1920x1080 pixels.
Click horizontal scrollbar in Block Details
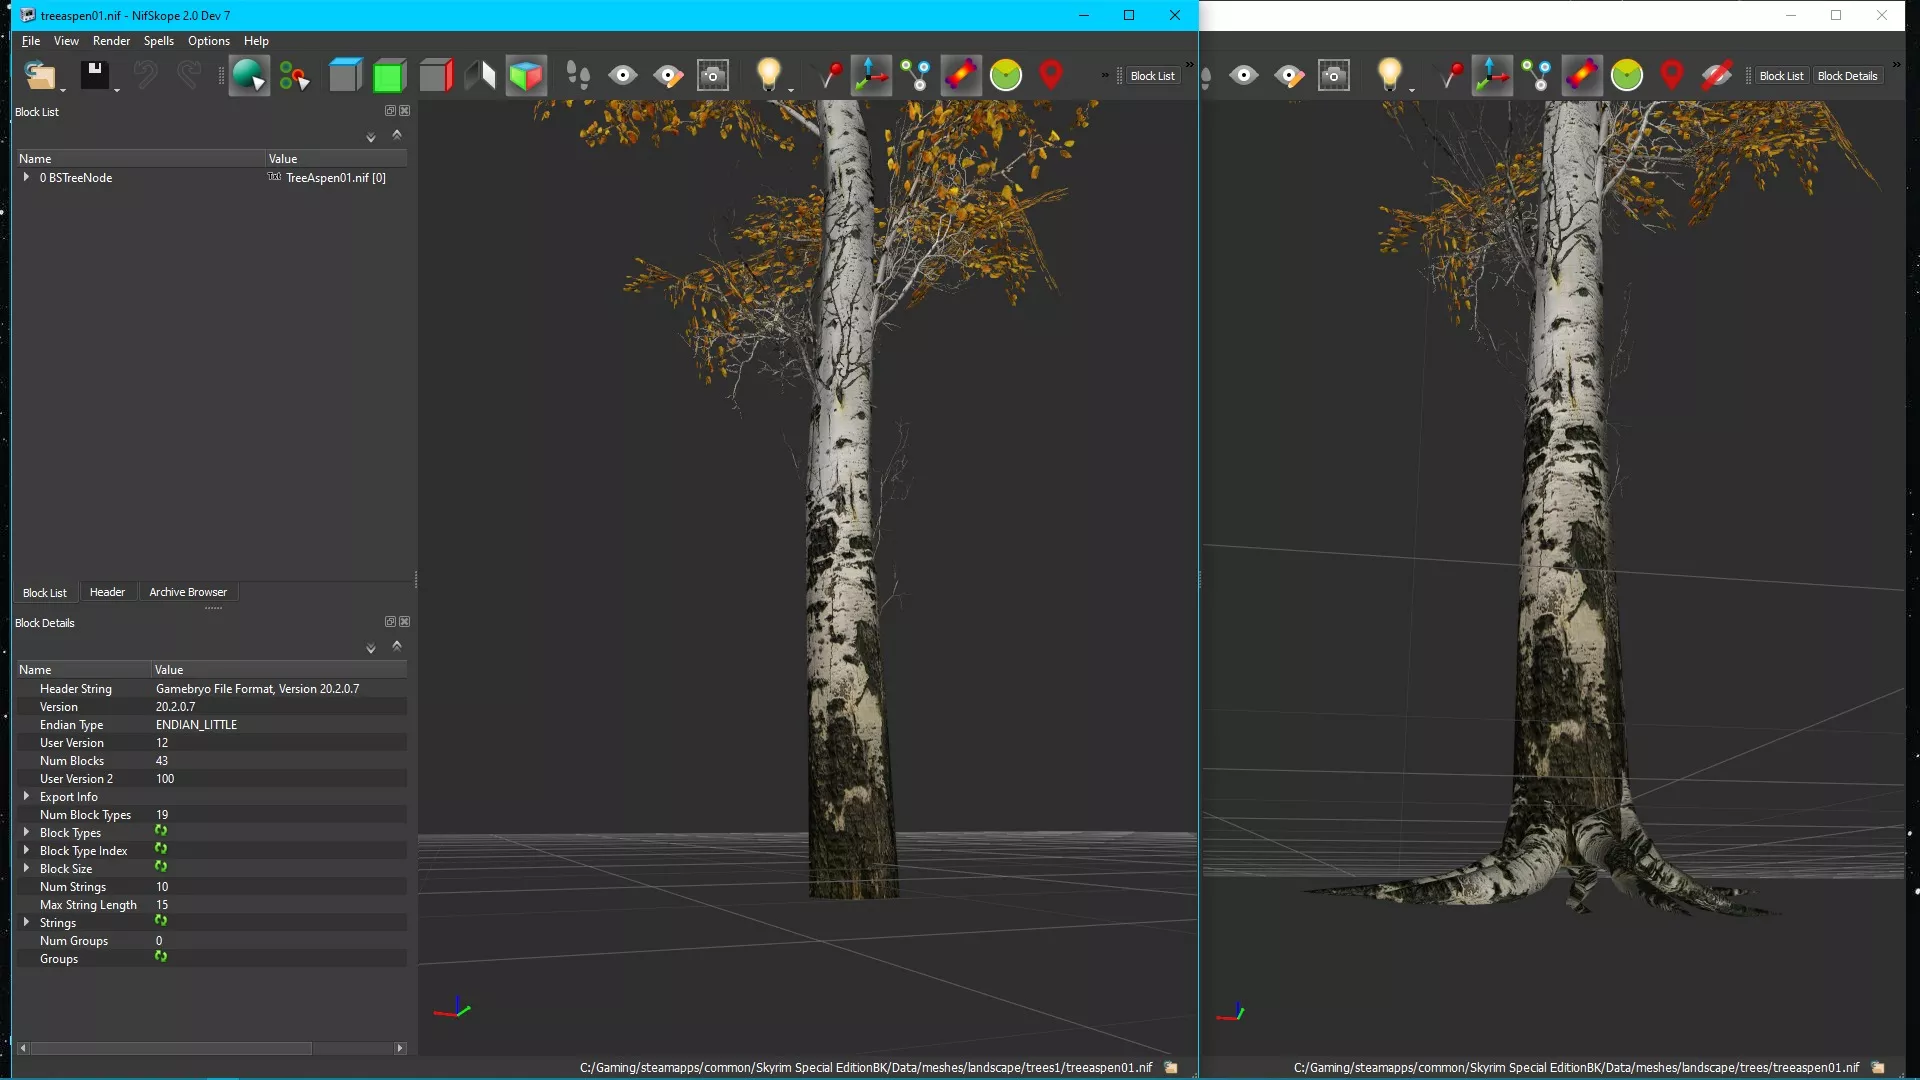171,1048
